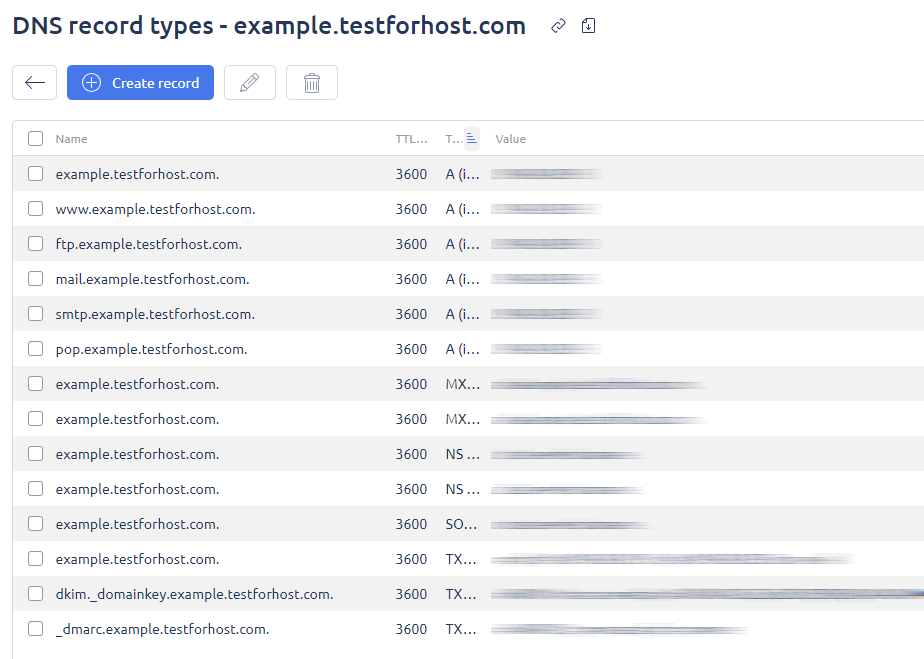Screen dimensions: 924x659
Task: Toggle the select-all checkbox in header
Action: (36, 139)
